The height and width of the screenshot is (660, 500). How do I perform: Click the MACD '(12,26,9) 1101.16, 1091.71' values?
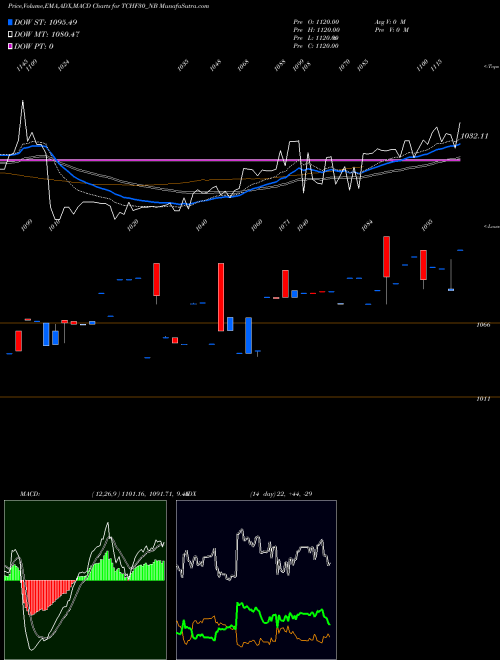click(x=134, y=494)
